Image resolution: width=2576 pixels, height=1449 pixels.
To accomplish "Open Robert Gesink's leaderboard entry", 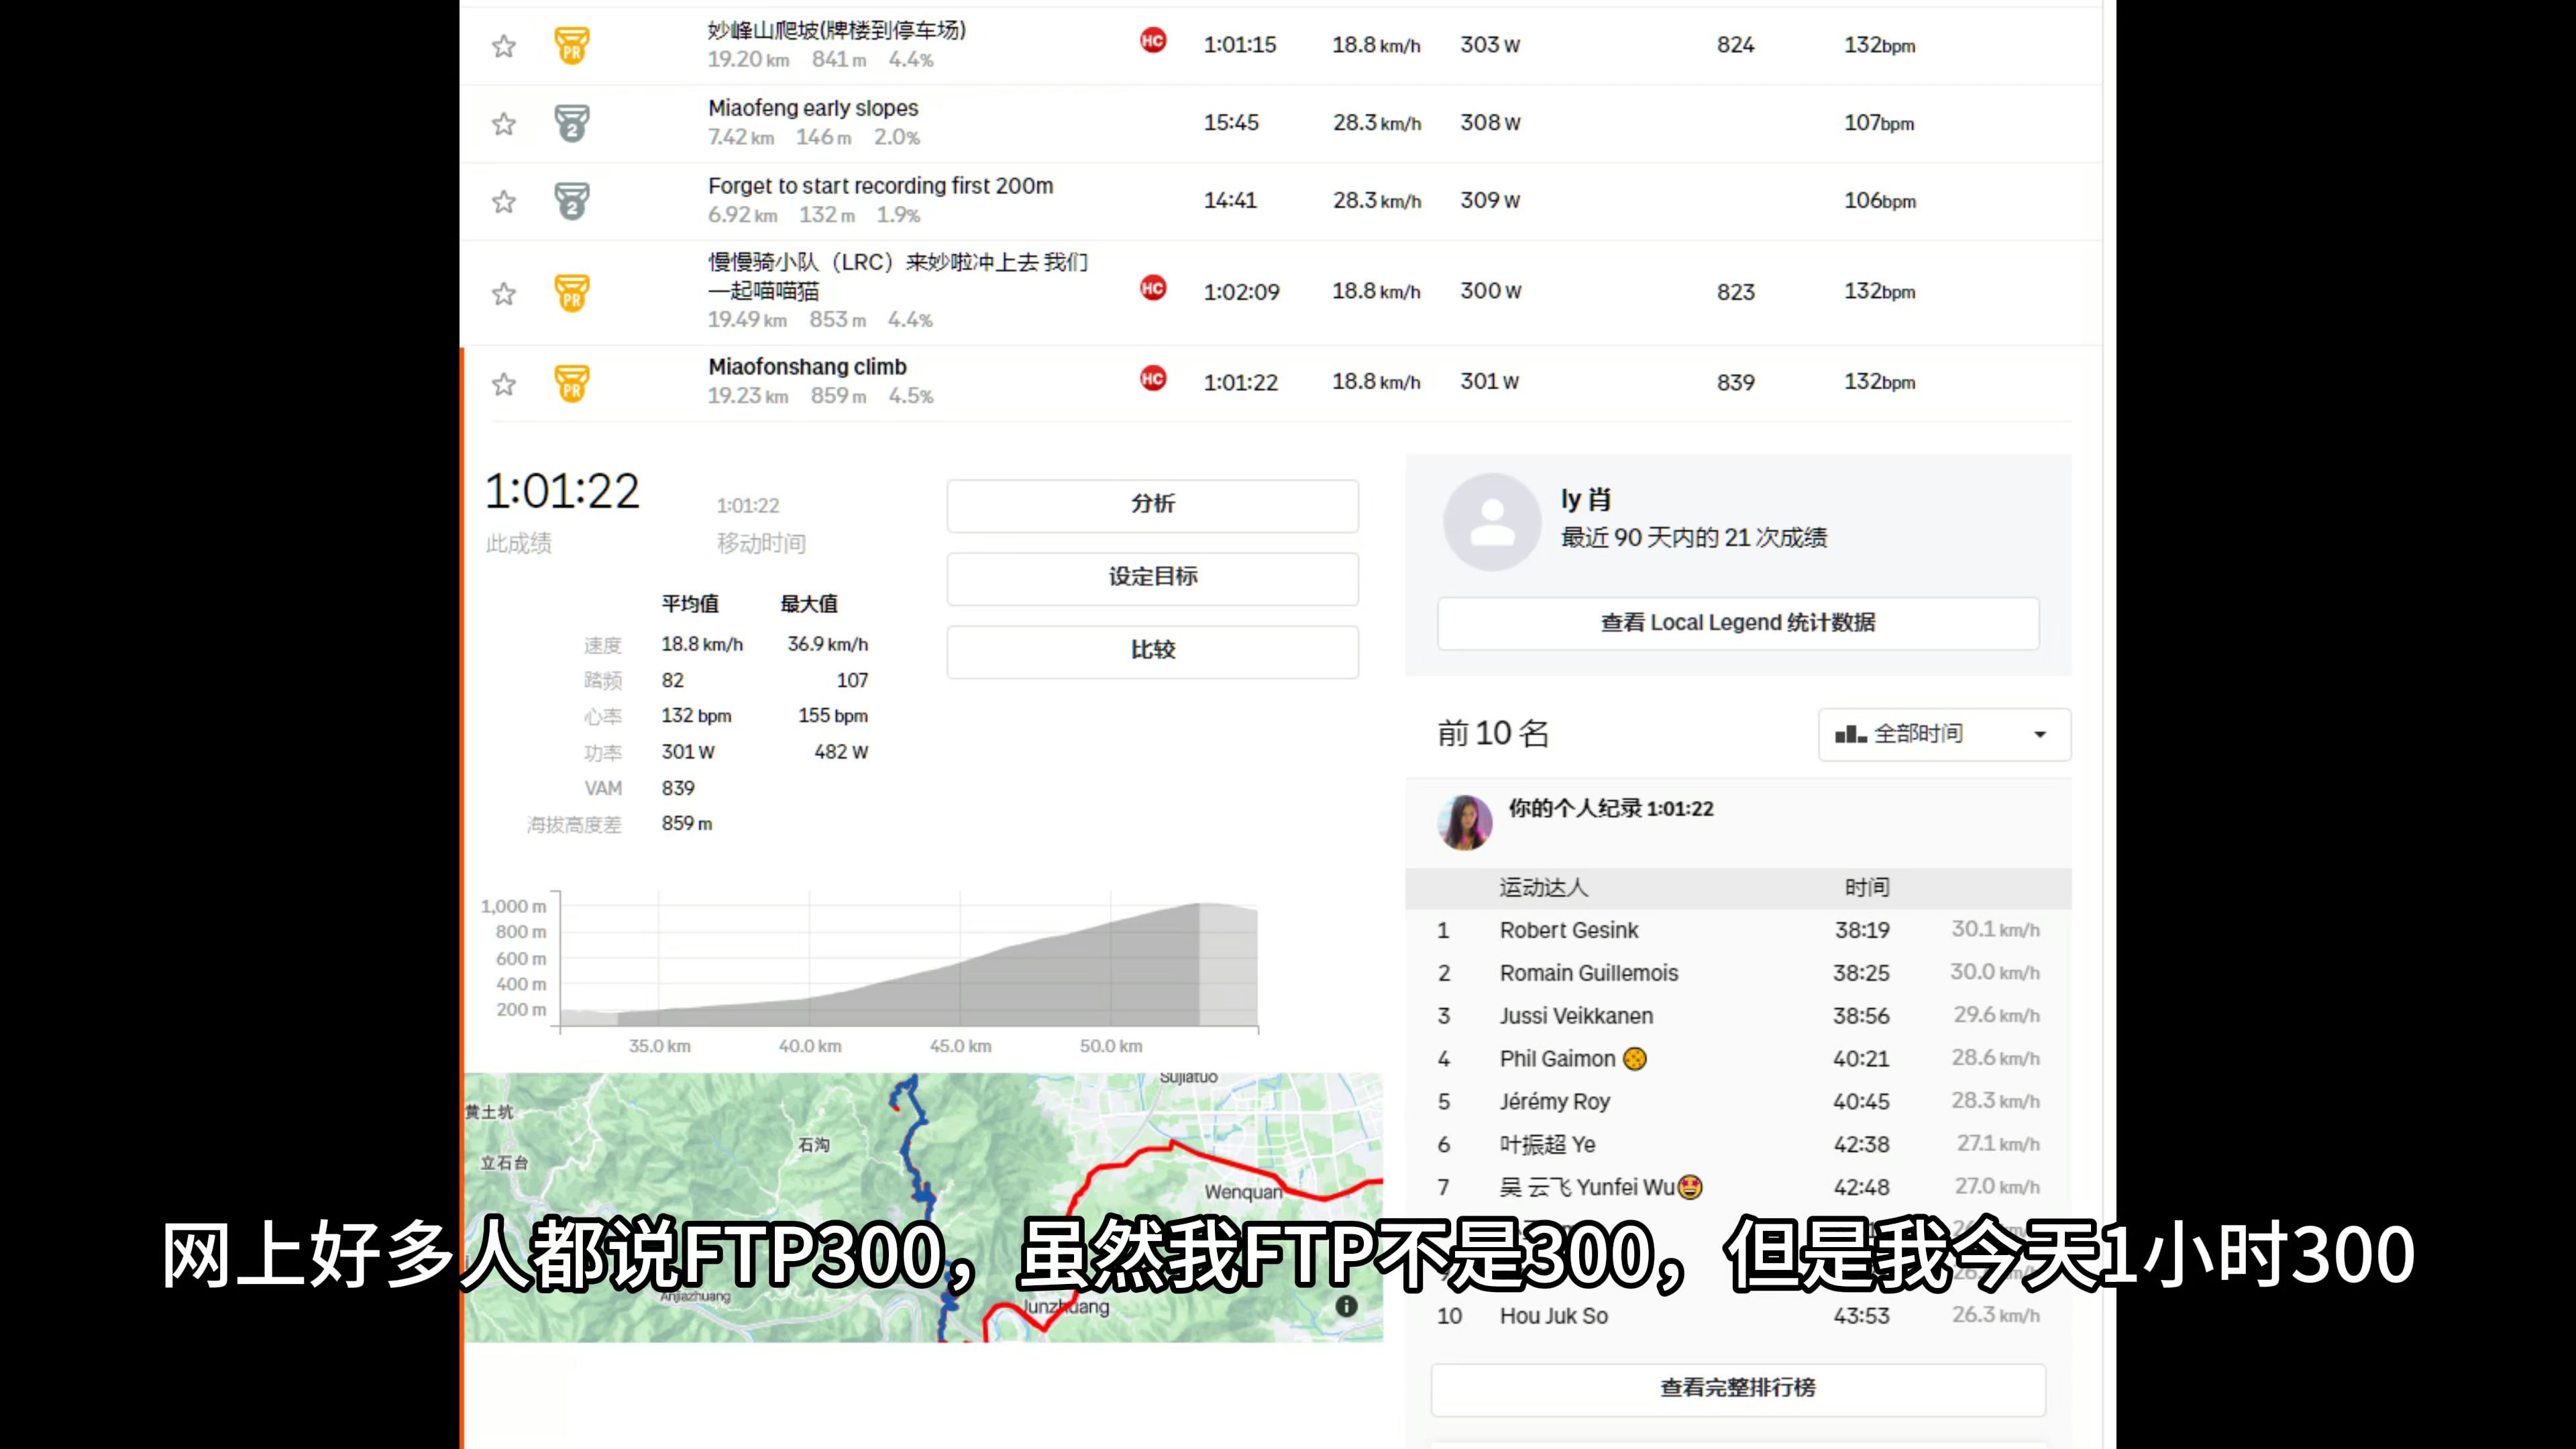I will click(1568, 931).
